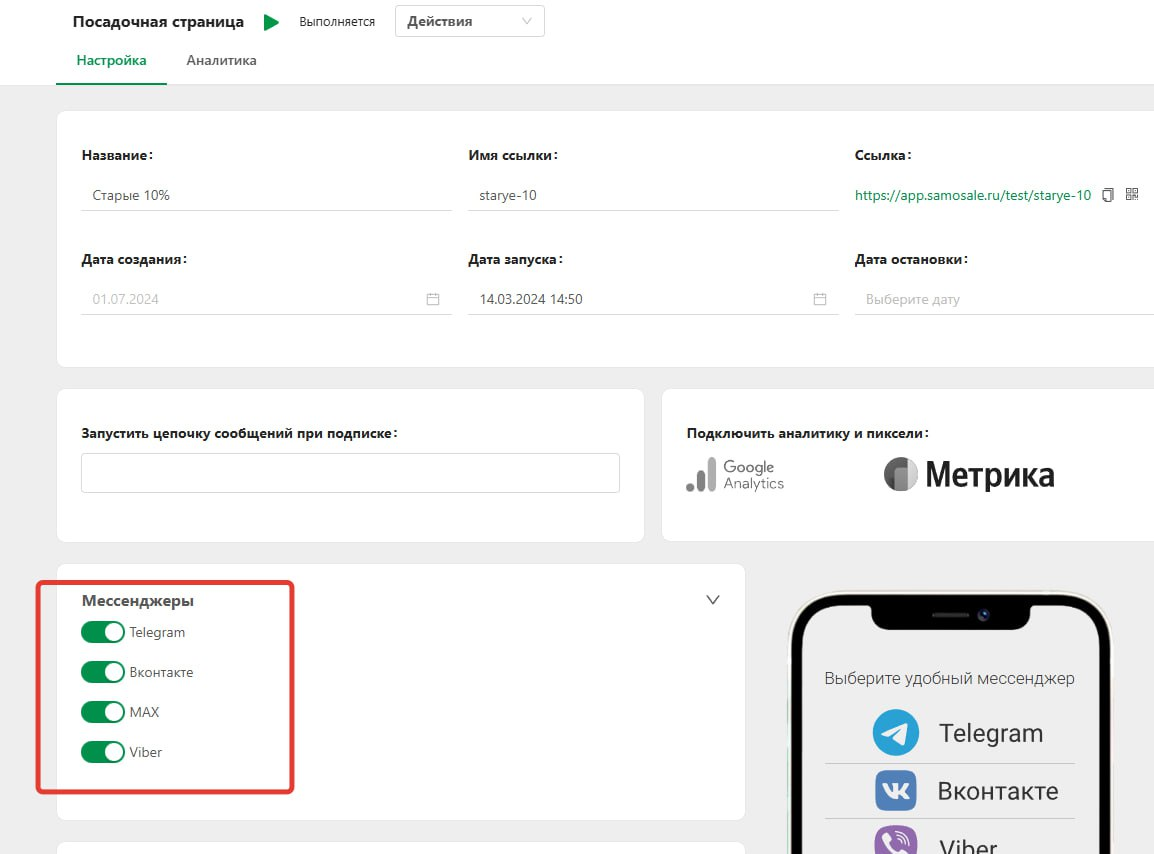Click the Подключить аналитику и пиксели label
The width and height of the screenshot is (1154, 854).
pos(807,434)
